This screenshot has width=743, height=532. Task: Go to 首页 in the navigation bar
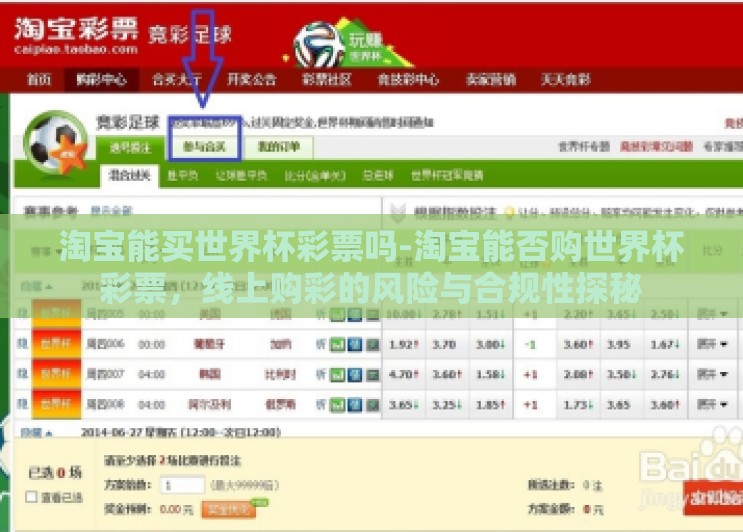pyautogui.click(x=39, y=80)
